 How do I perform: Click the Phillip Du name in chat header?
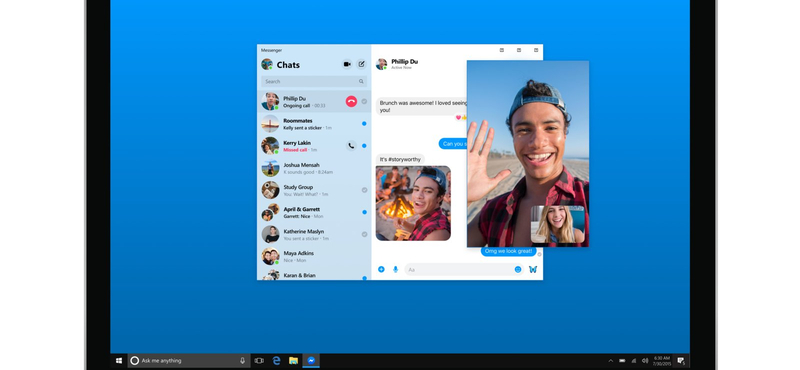(x=405, y=61)
